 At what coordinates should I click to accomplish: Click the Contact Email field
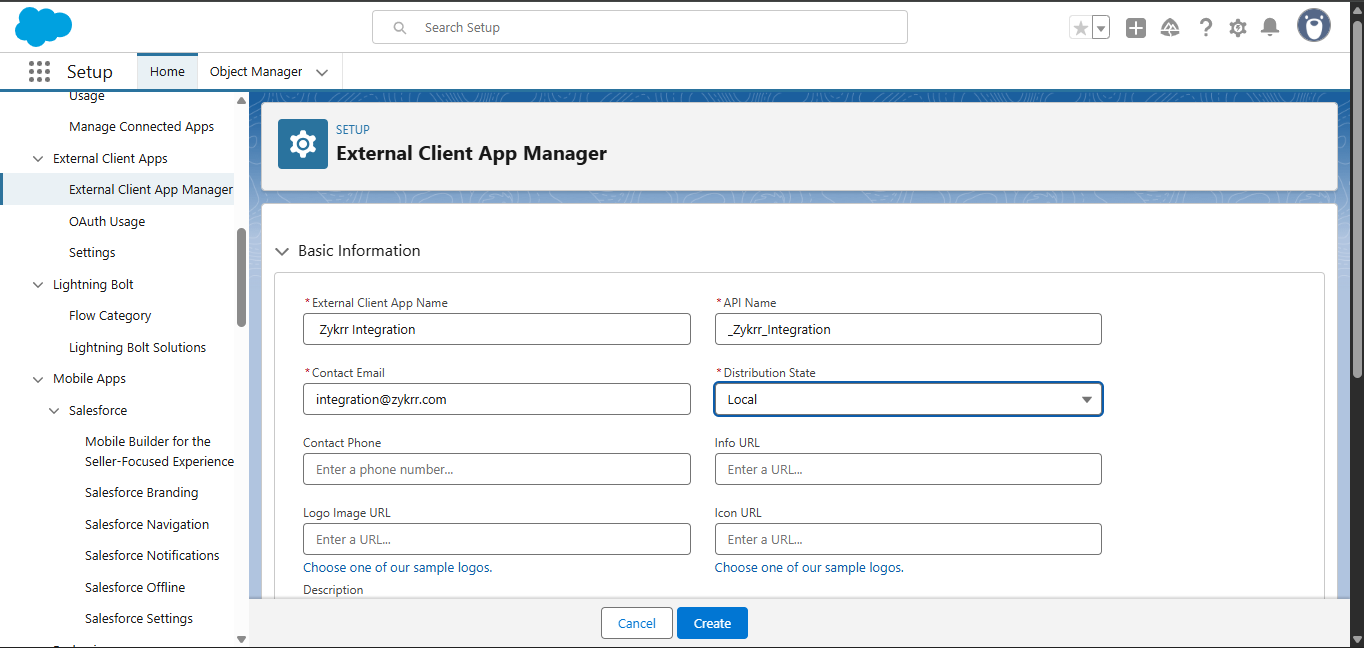(x=497, y=399)
